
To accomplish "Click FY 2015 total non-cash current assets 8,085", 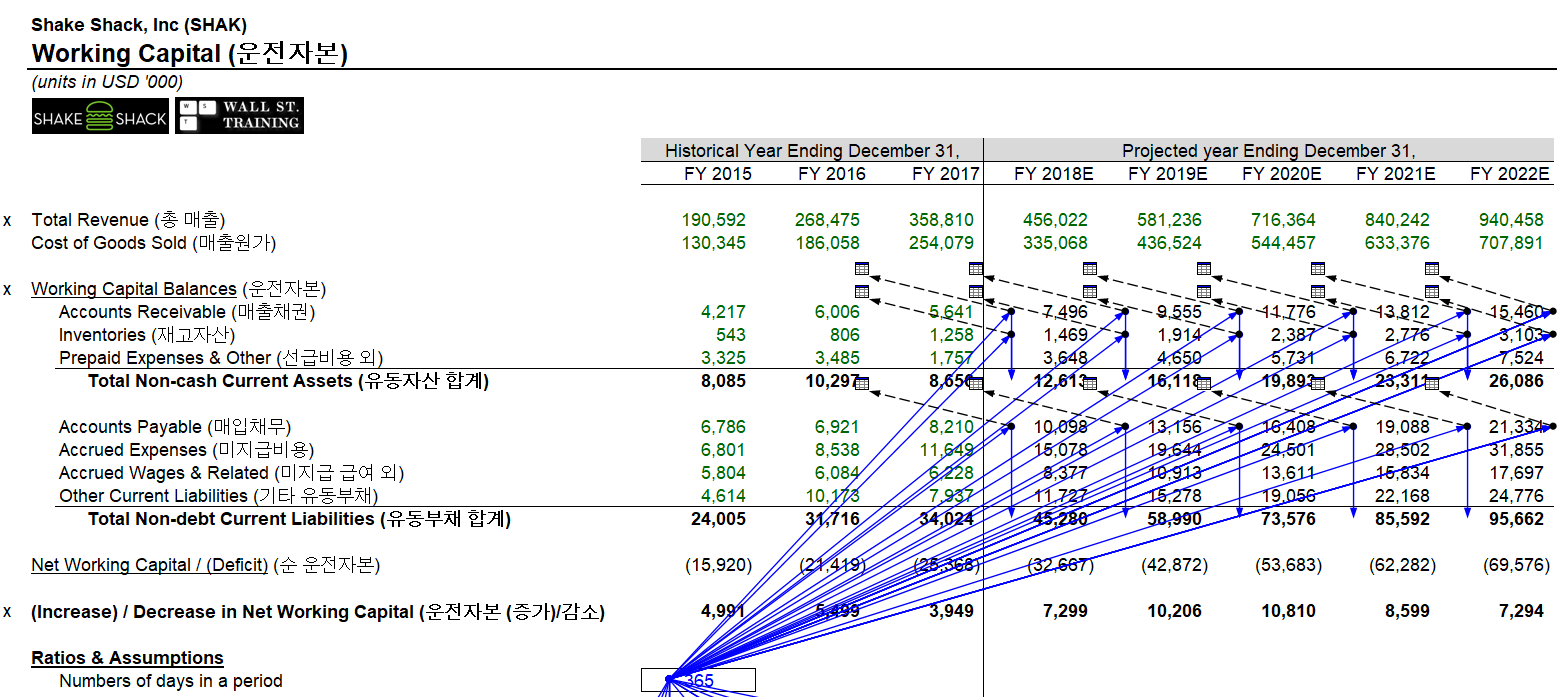I will tap(723, 381).
